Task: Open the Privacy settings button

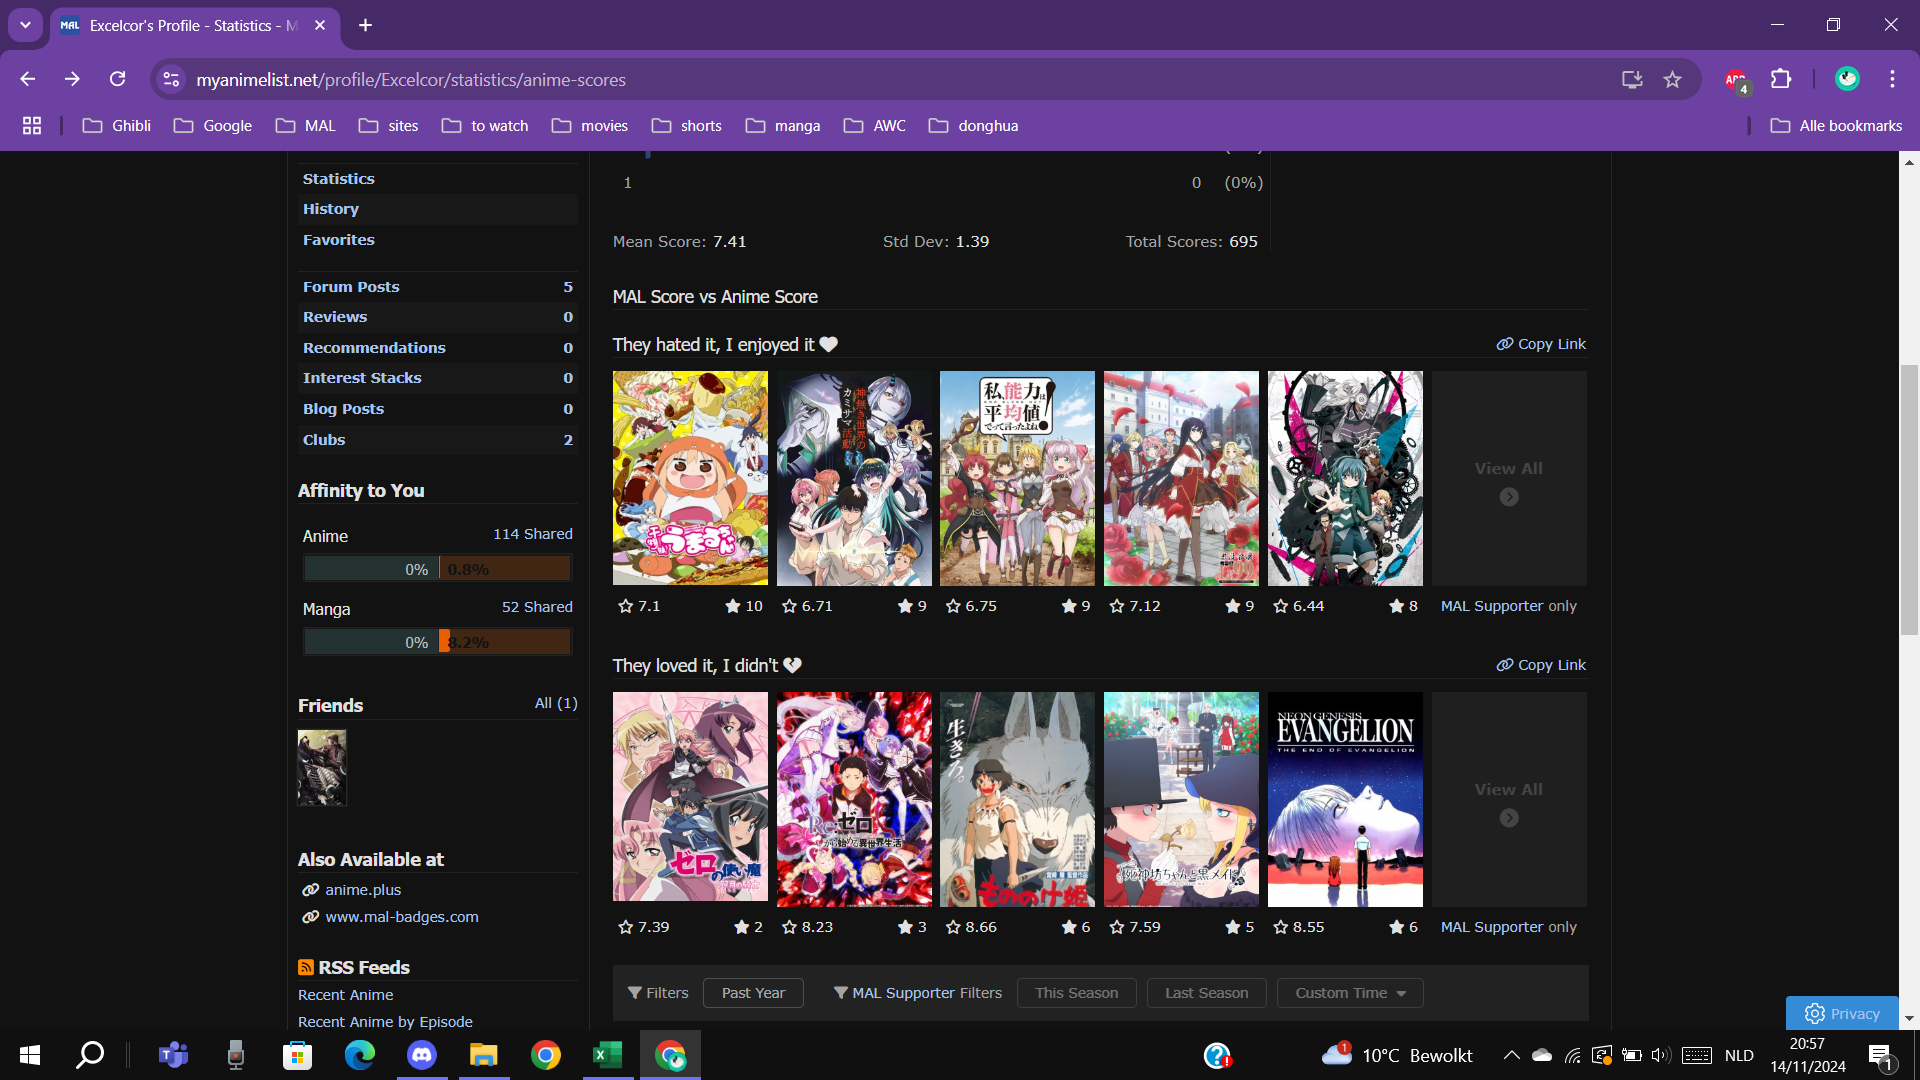Action: (x=1842, y=1013)
